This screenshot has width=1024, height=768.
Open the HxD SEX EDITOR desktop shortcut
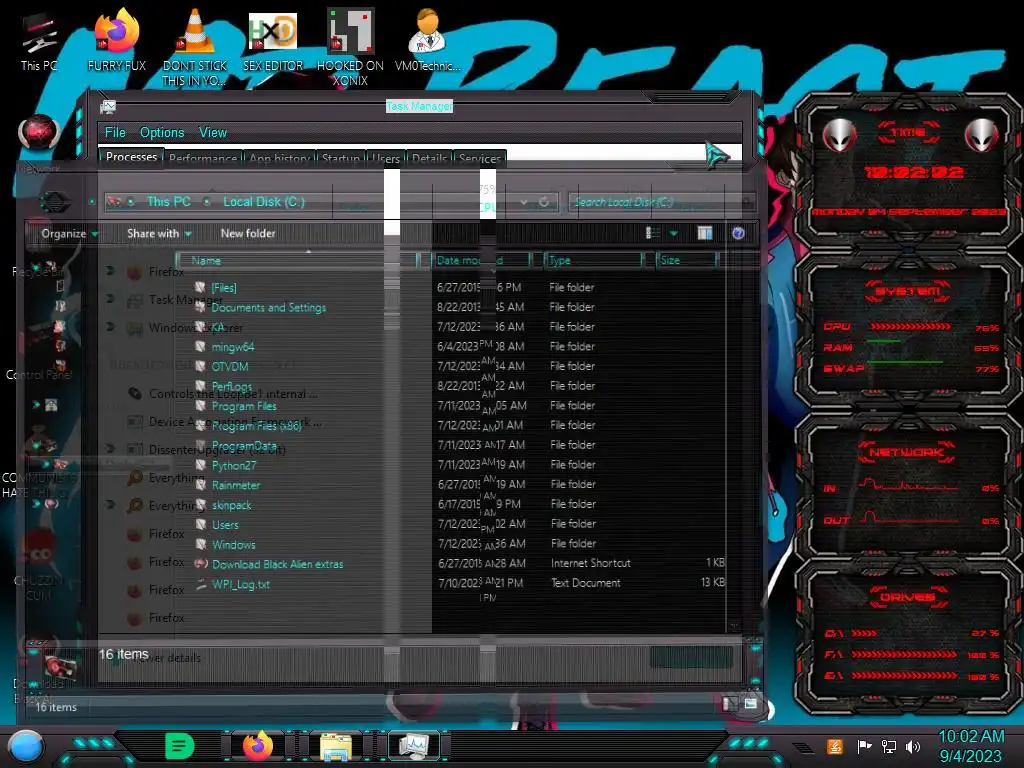pyautogui.click(x=273, y=42)
